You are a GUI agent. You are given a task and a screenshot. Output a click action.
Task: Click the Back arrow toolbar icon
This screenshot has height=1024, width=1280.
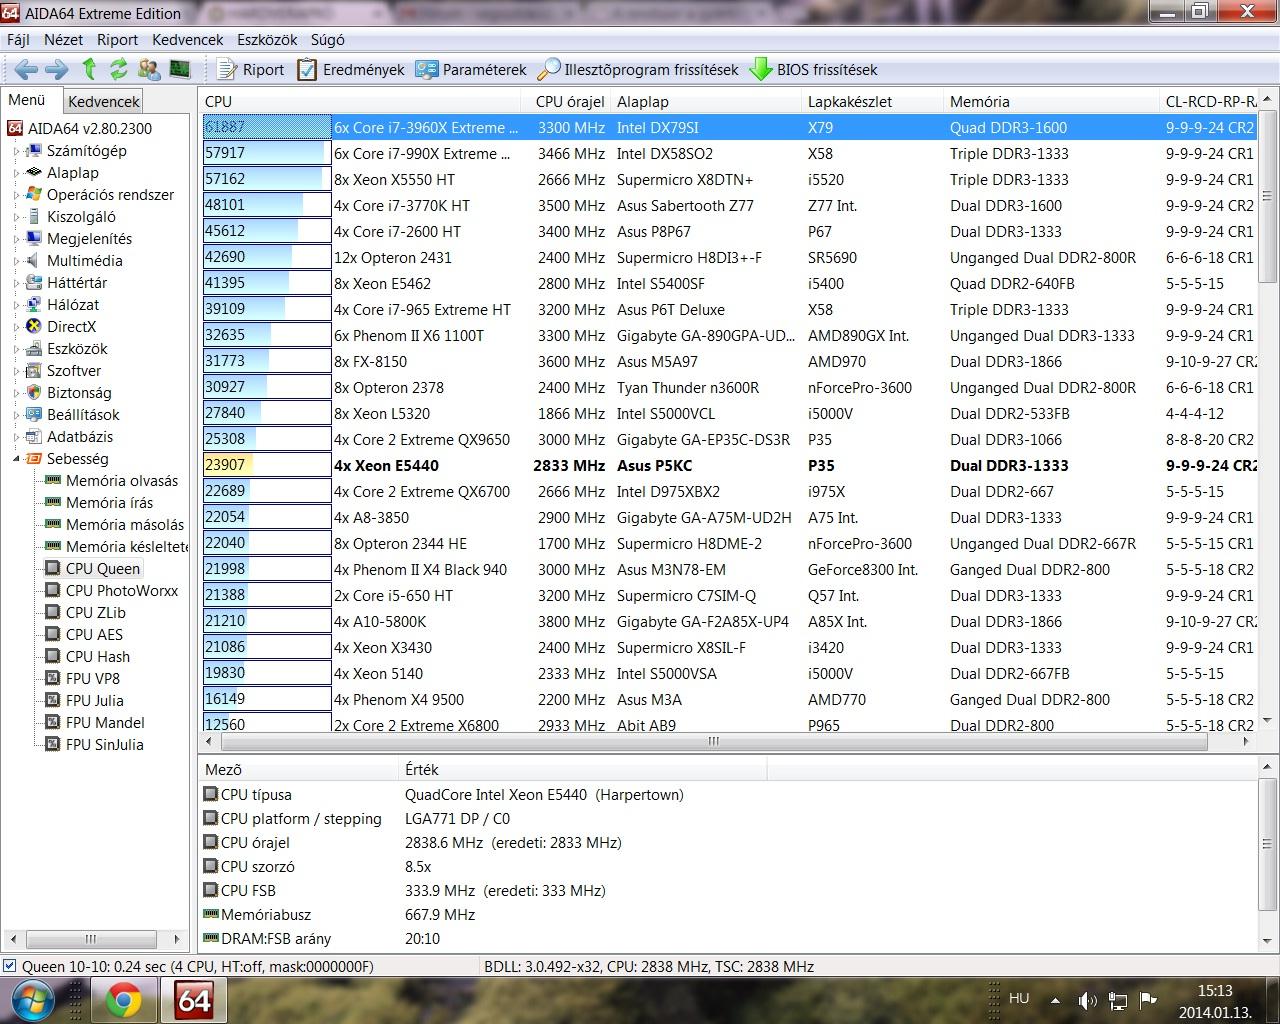(26, 69)
